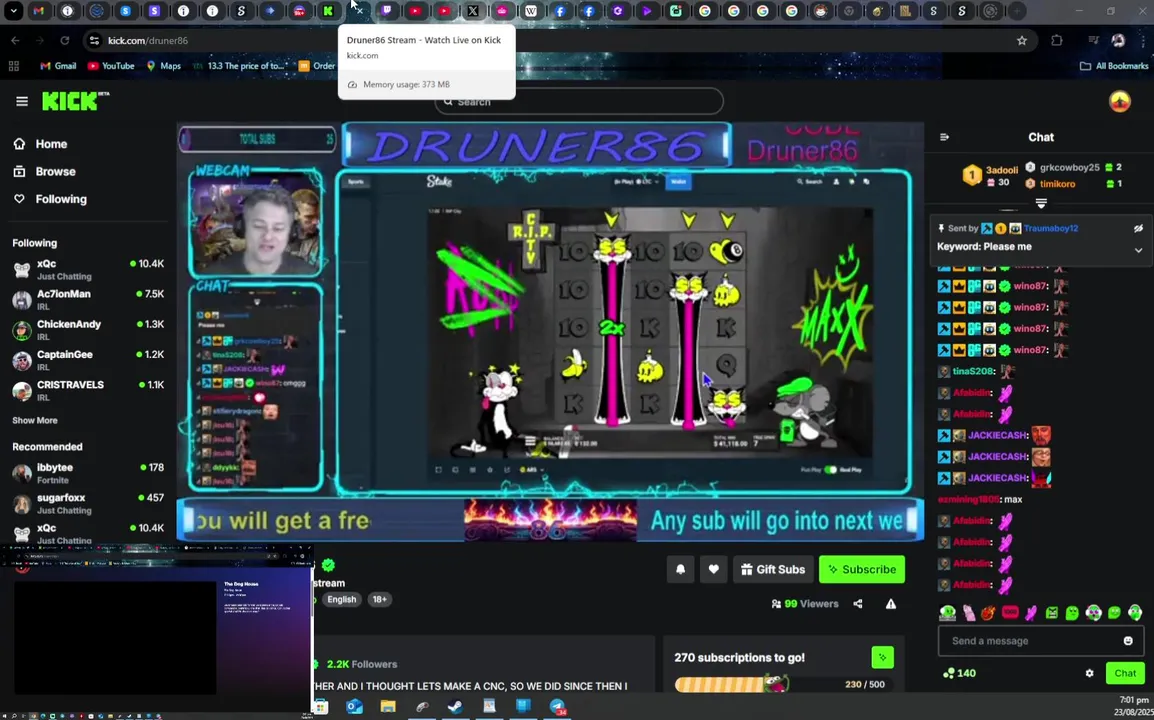This screenshot has height=720, width=1154.
Task: Click the 99 Viewers count
Action: [804, 604]
